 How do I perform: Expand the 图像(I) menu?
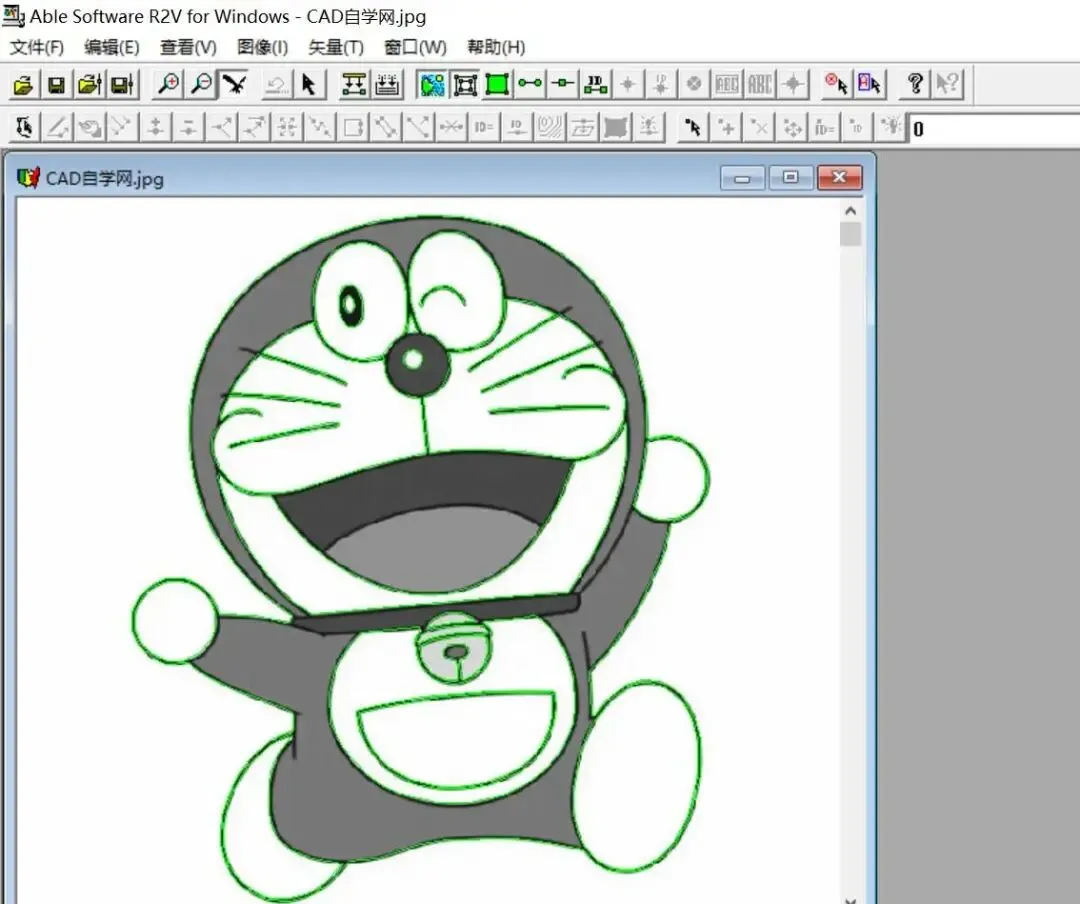pos(262,47)
